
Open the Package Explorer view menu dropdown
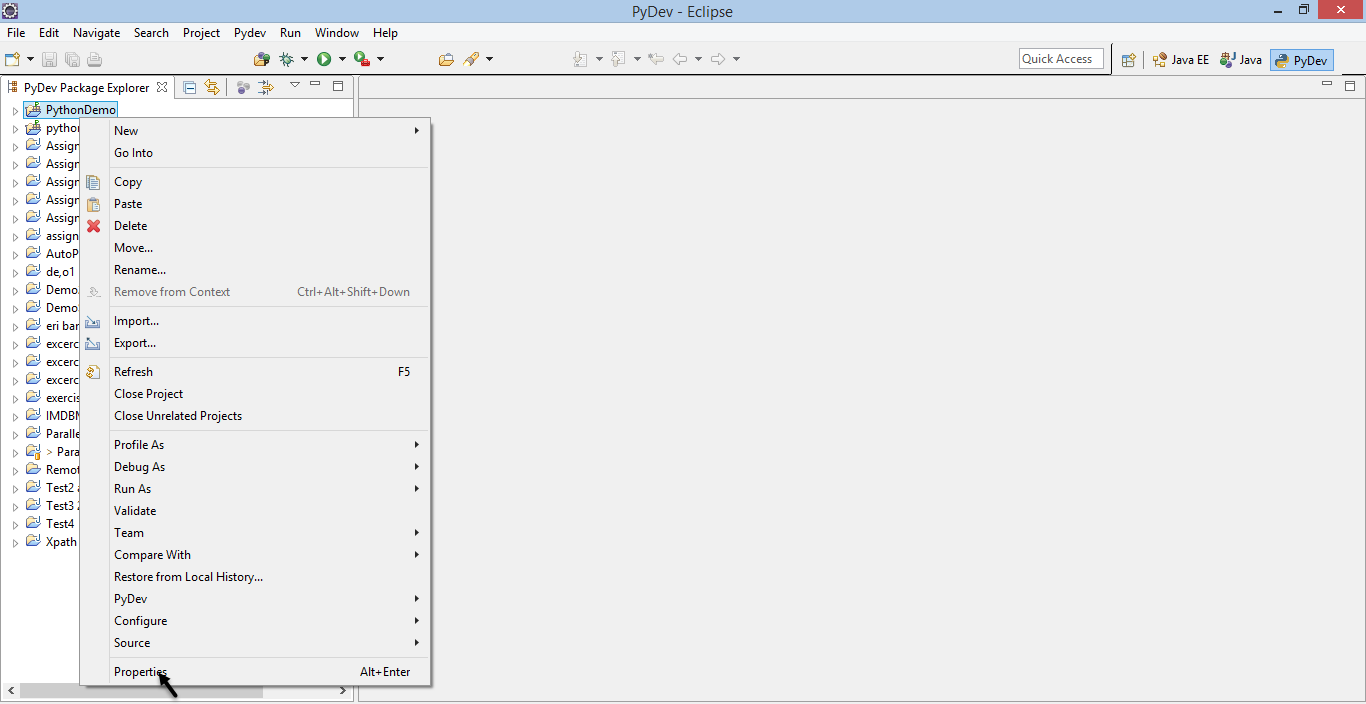[295, 86]
